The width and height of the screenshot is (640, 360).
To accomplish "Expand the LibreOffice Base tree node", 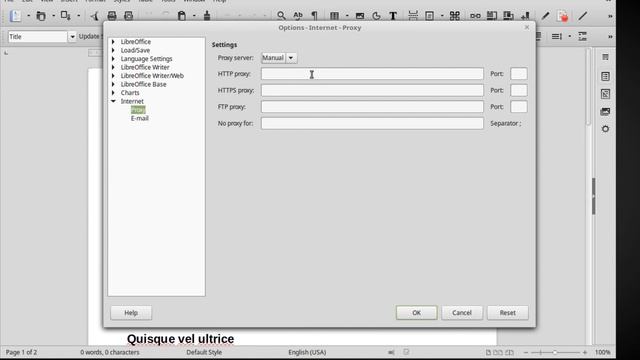I will 113,84.
